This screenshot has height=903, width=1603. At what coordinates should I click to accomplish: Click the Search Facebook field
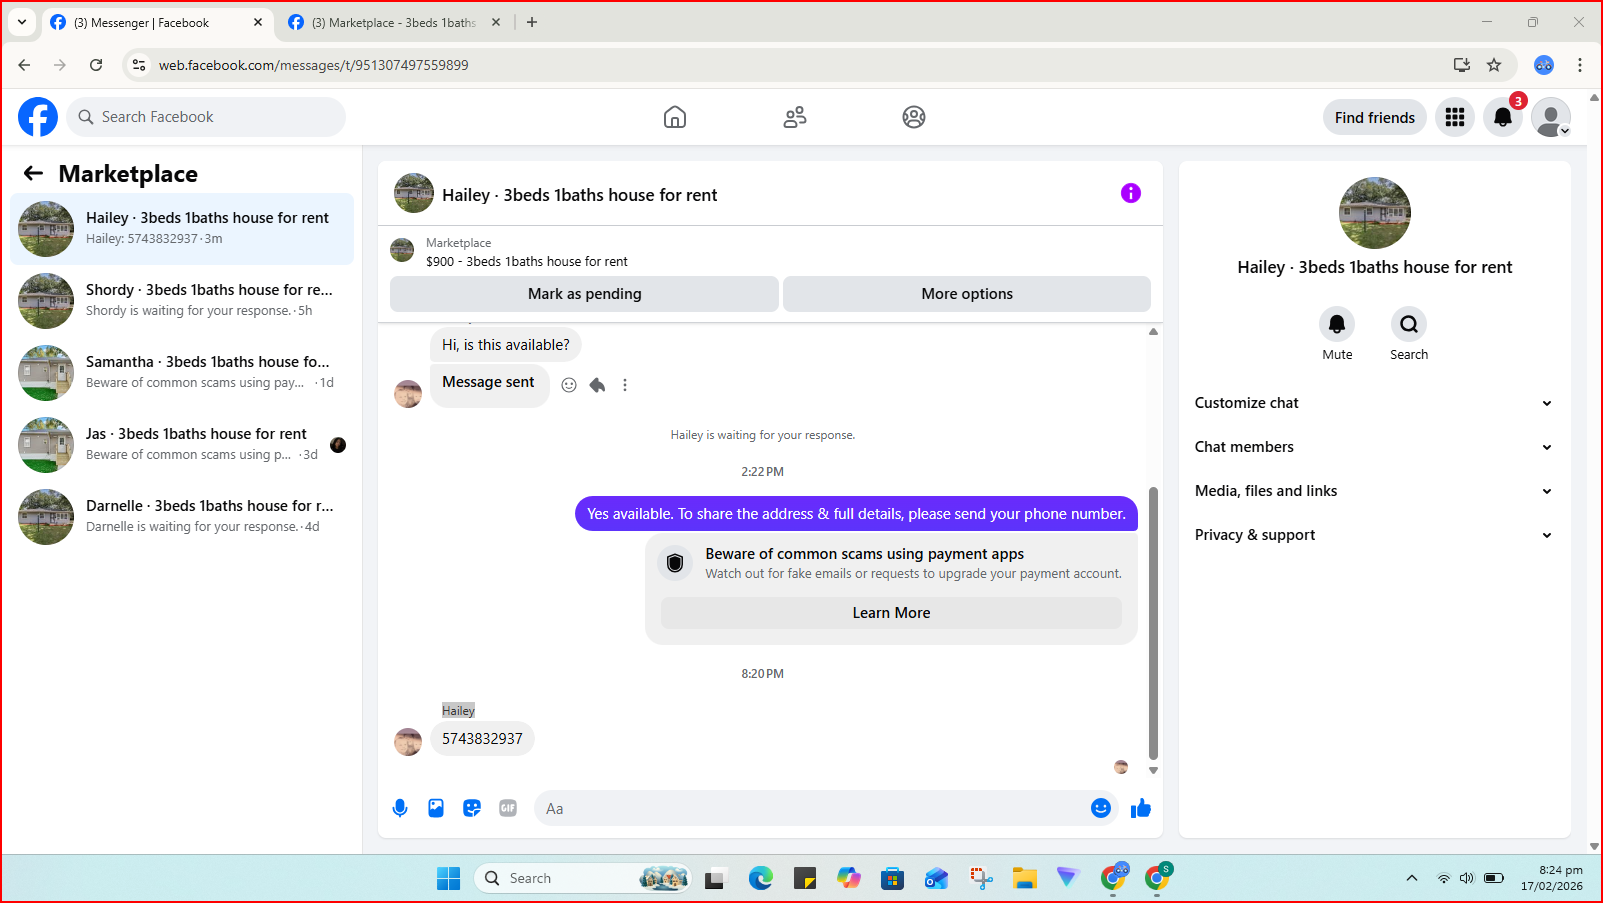pos(207,117)
